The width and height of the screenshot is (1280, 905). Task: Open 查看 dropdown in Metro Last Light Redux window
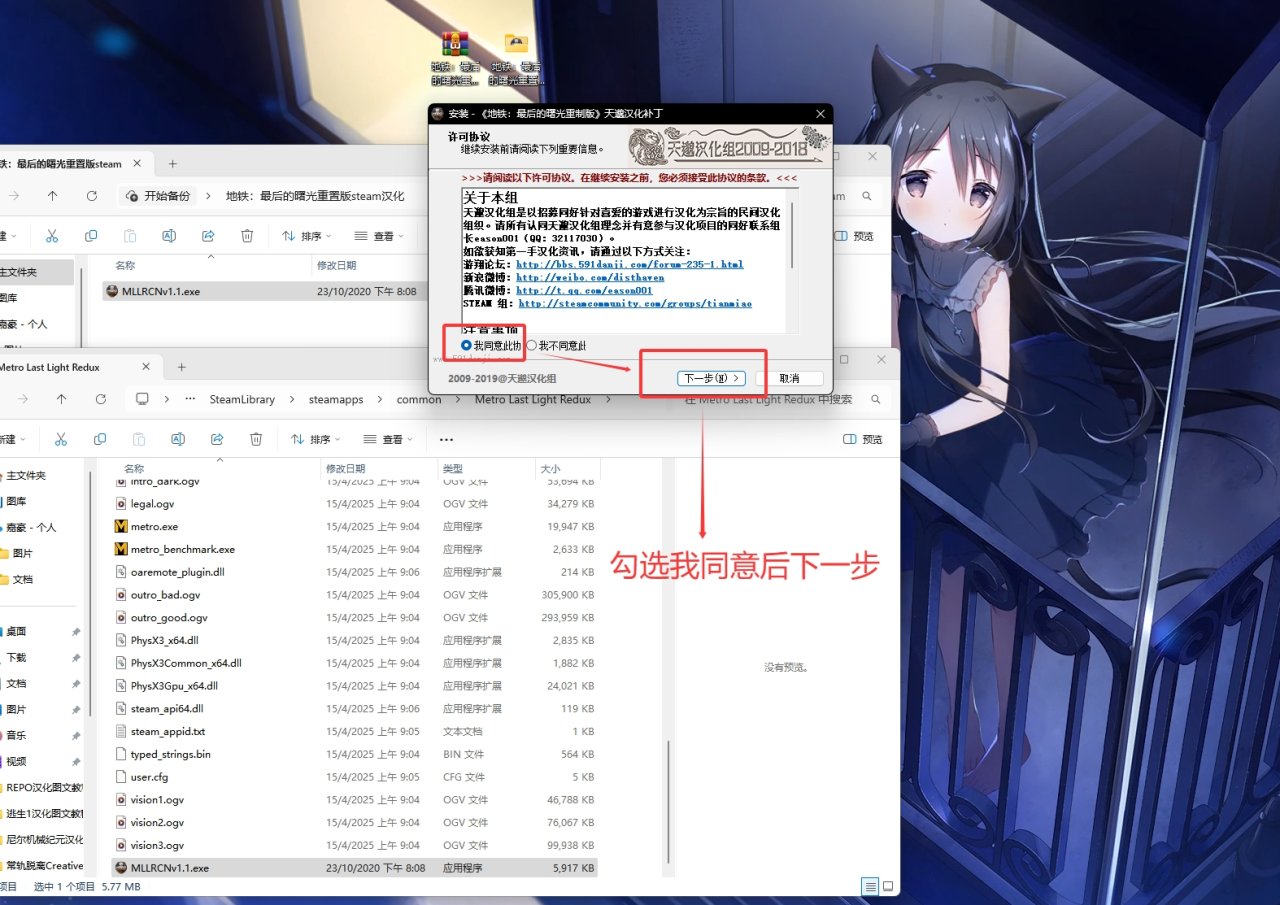tap(387, 439)
